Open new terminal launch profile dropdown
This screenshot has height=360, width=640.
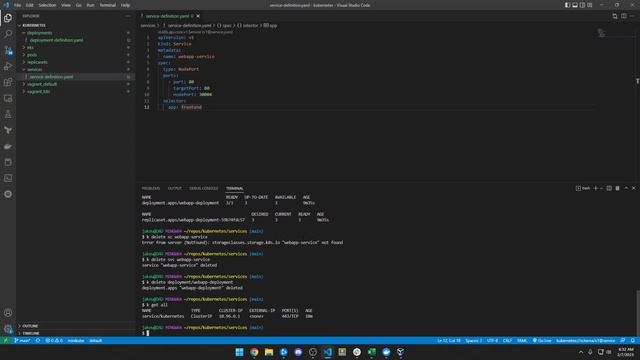(x=601, y=188)
